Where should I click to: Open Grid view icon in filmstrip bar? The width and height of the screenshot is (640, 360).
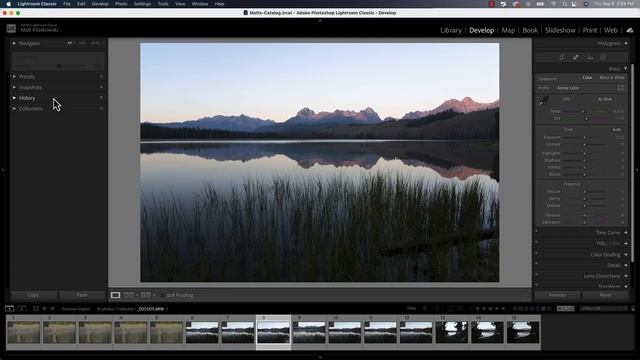[x=36, y=309]
